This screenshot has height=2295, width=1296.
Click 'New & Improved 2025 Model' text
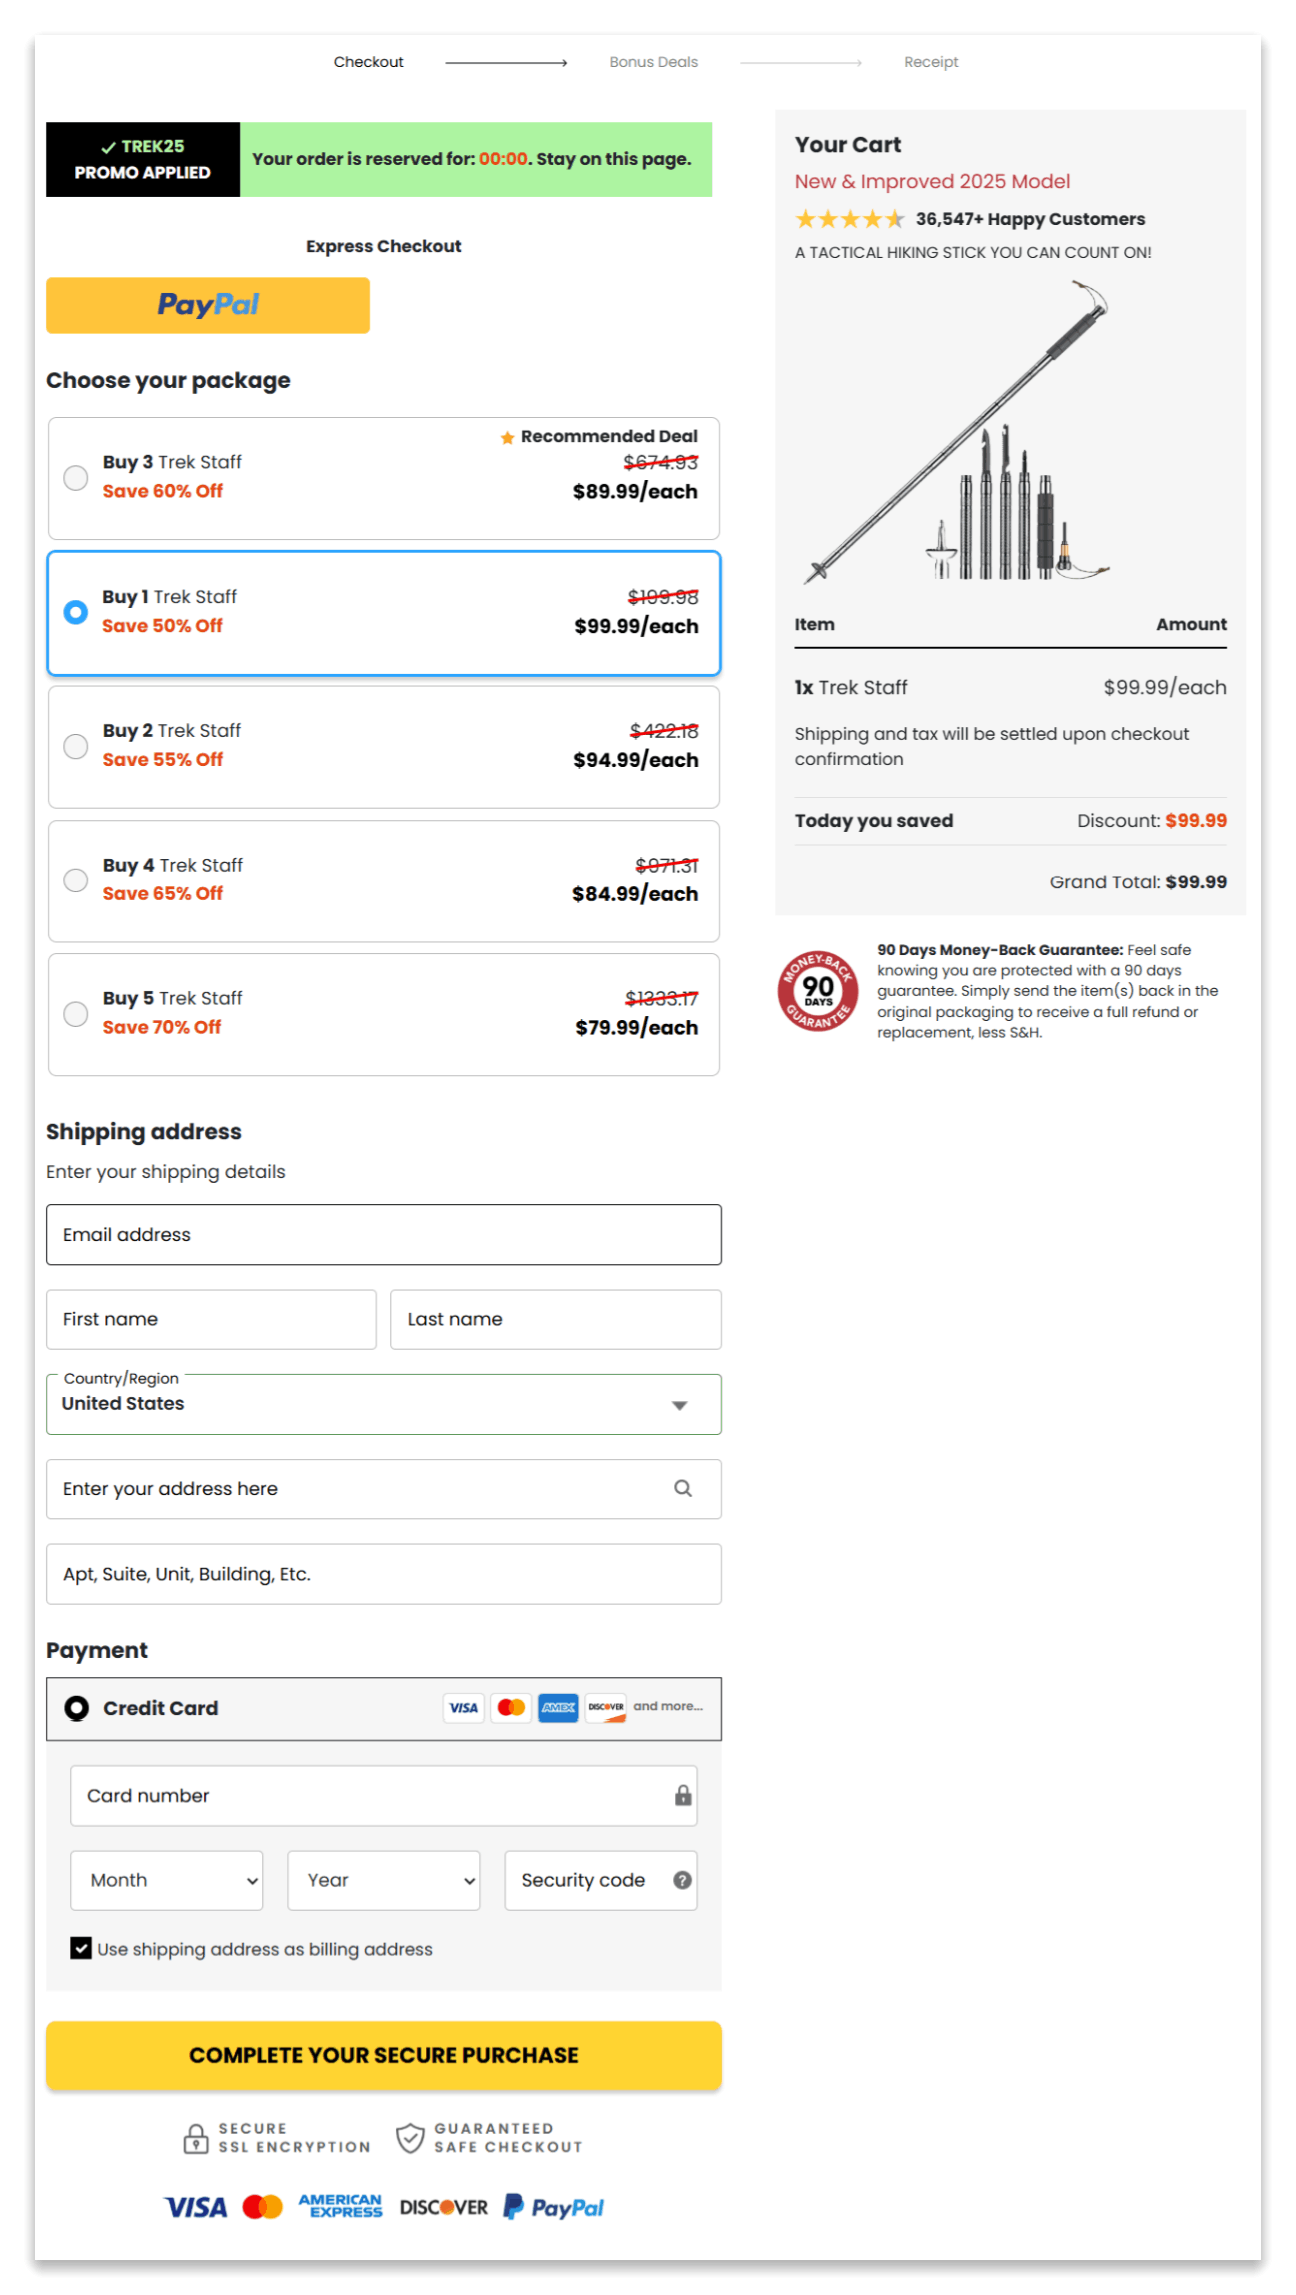tap(932, 181)
